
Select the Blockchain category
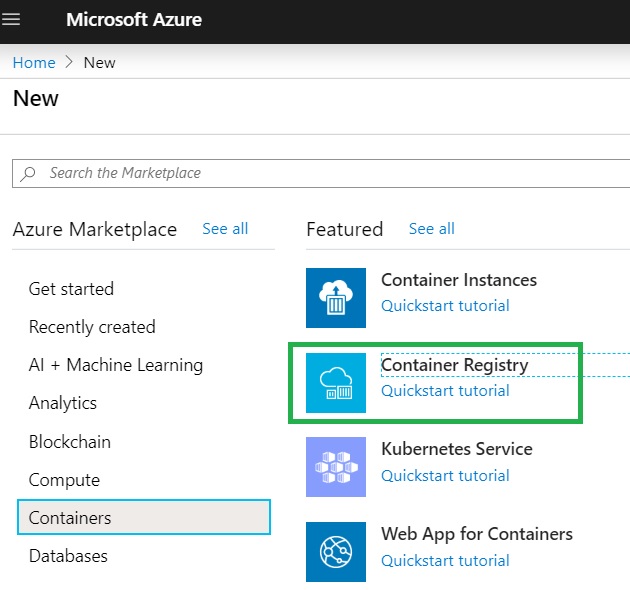point(70,441)
